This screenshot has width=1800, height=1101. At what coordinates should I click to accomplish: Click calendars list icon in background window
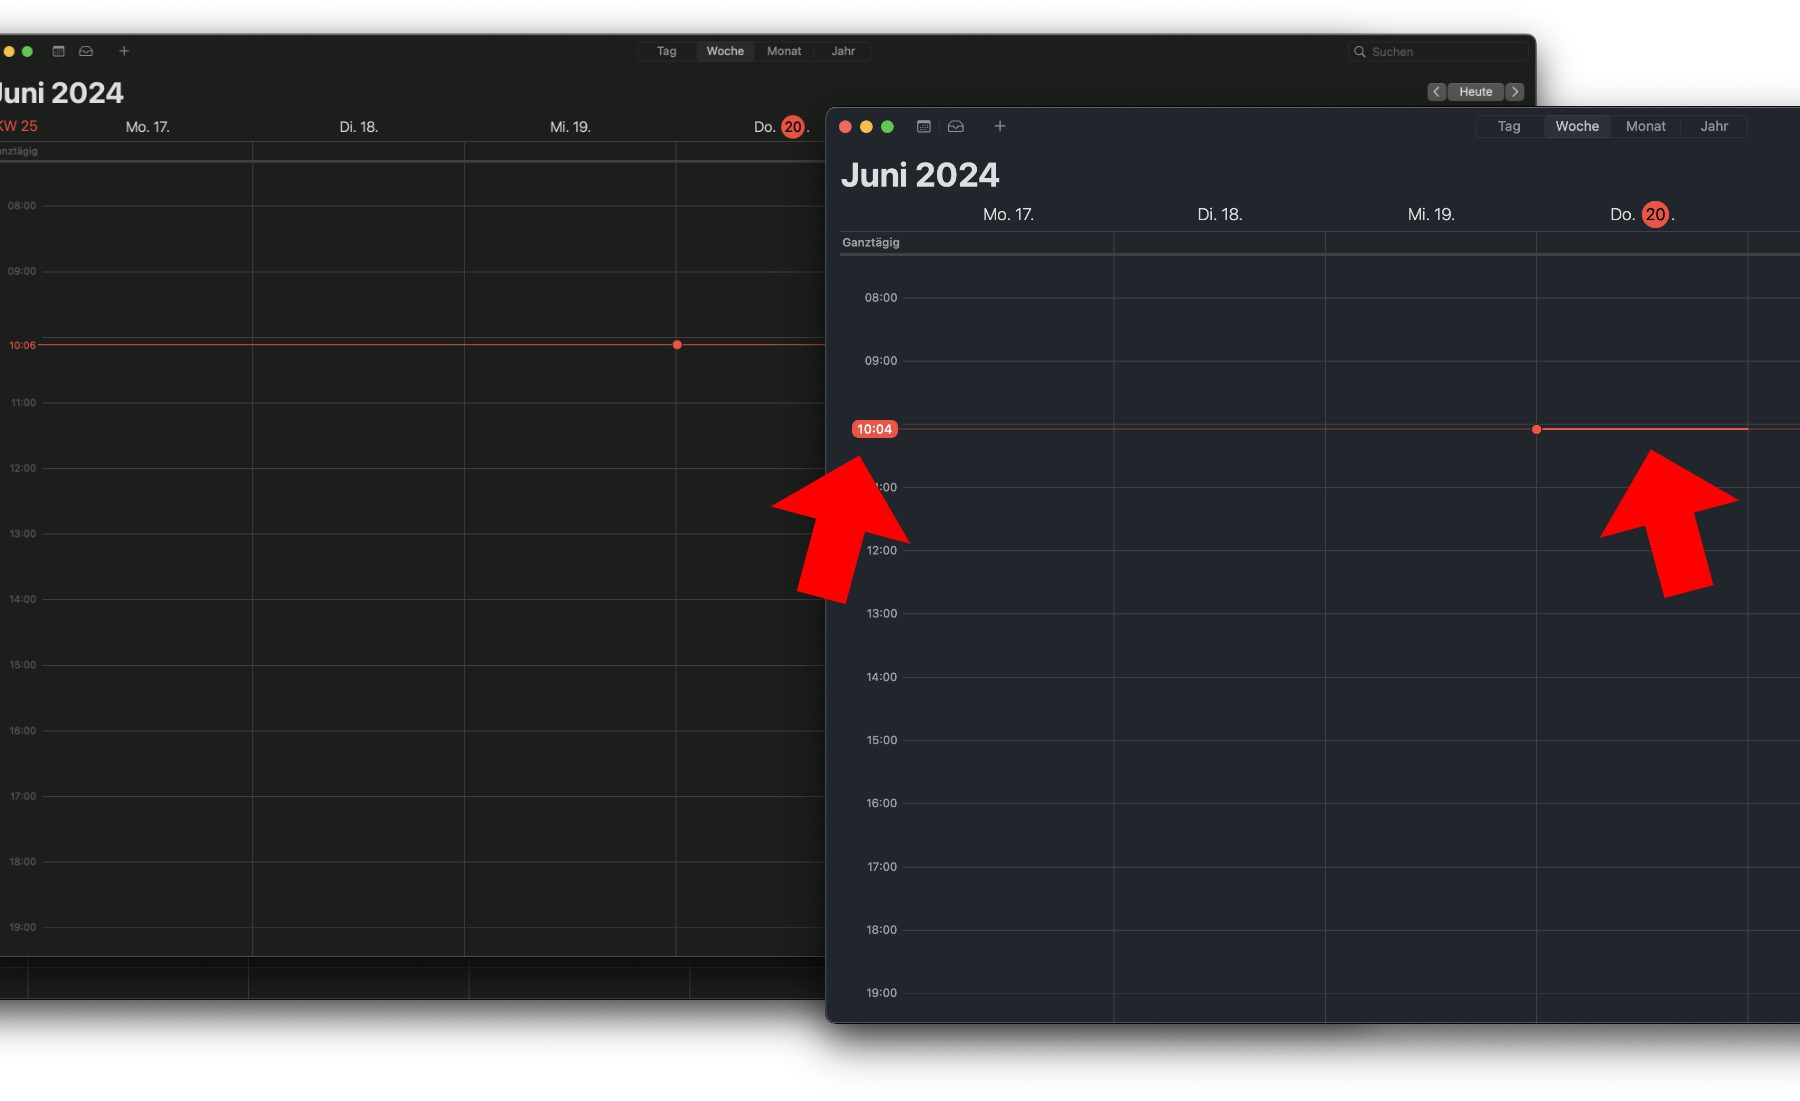(x=59, y=51)
